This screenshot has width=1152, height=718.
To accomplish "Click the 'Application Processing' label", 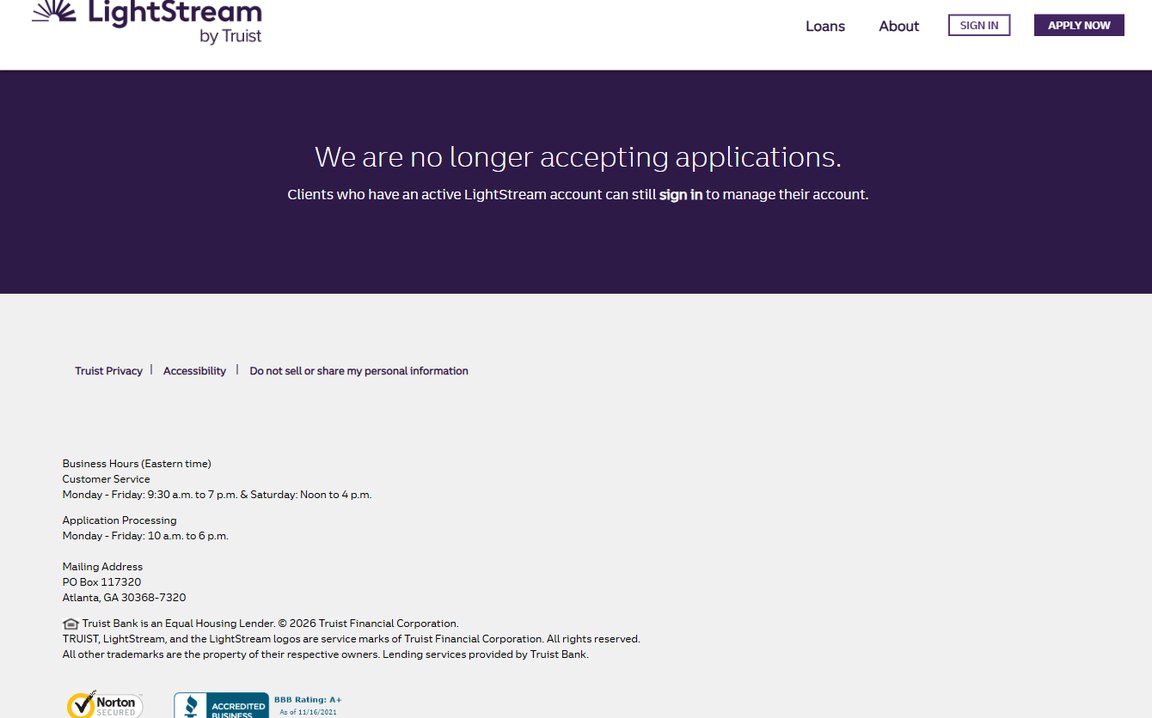I will tap(119, 520).
